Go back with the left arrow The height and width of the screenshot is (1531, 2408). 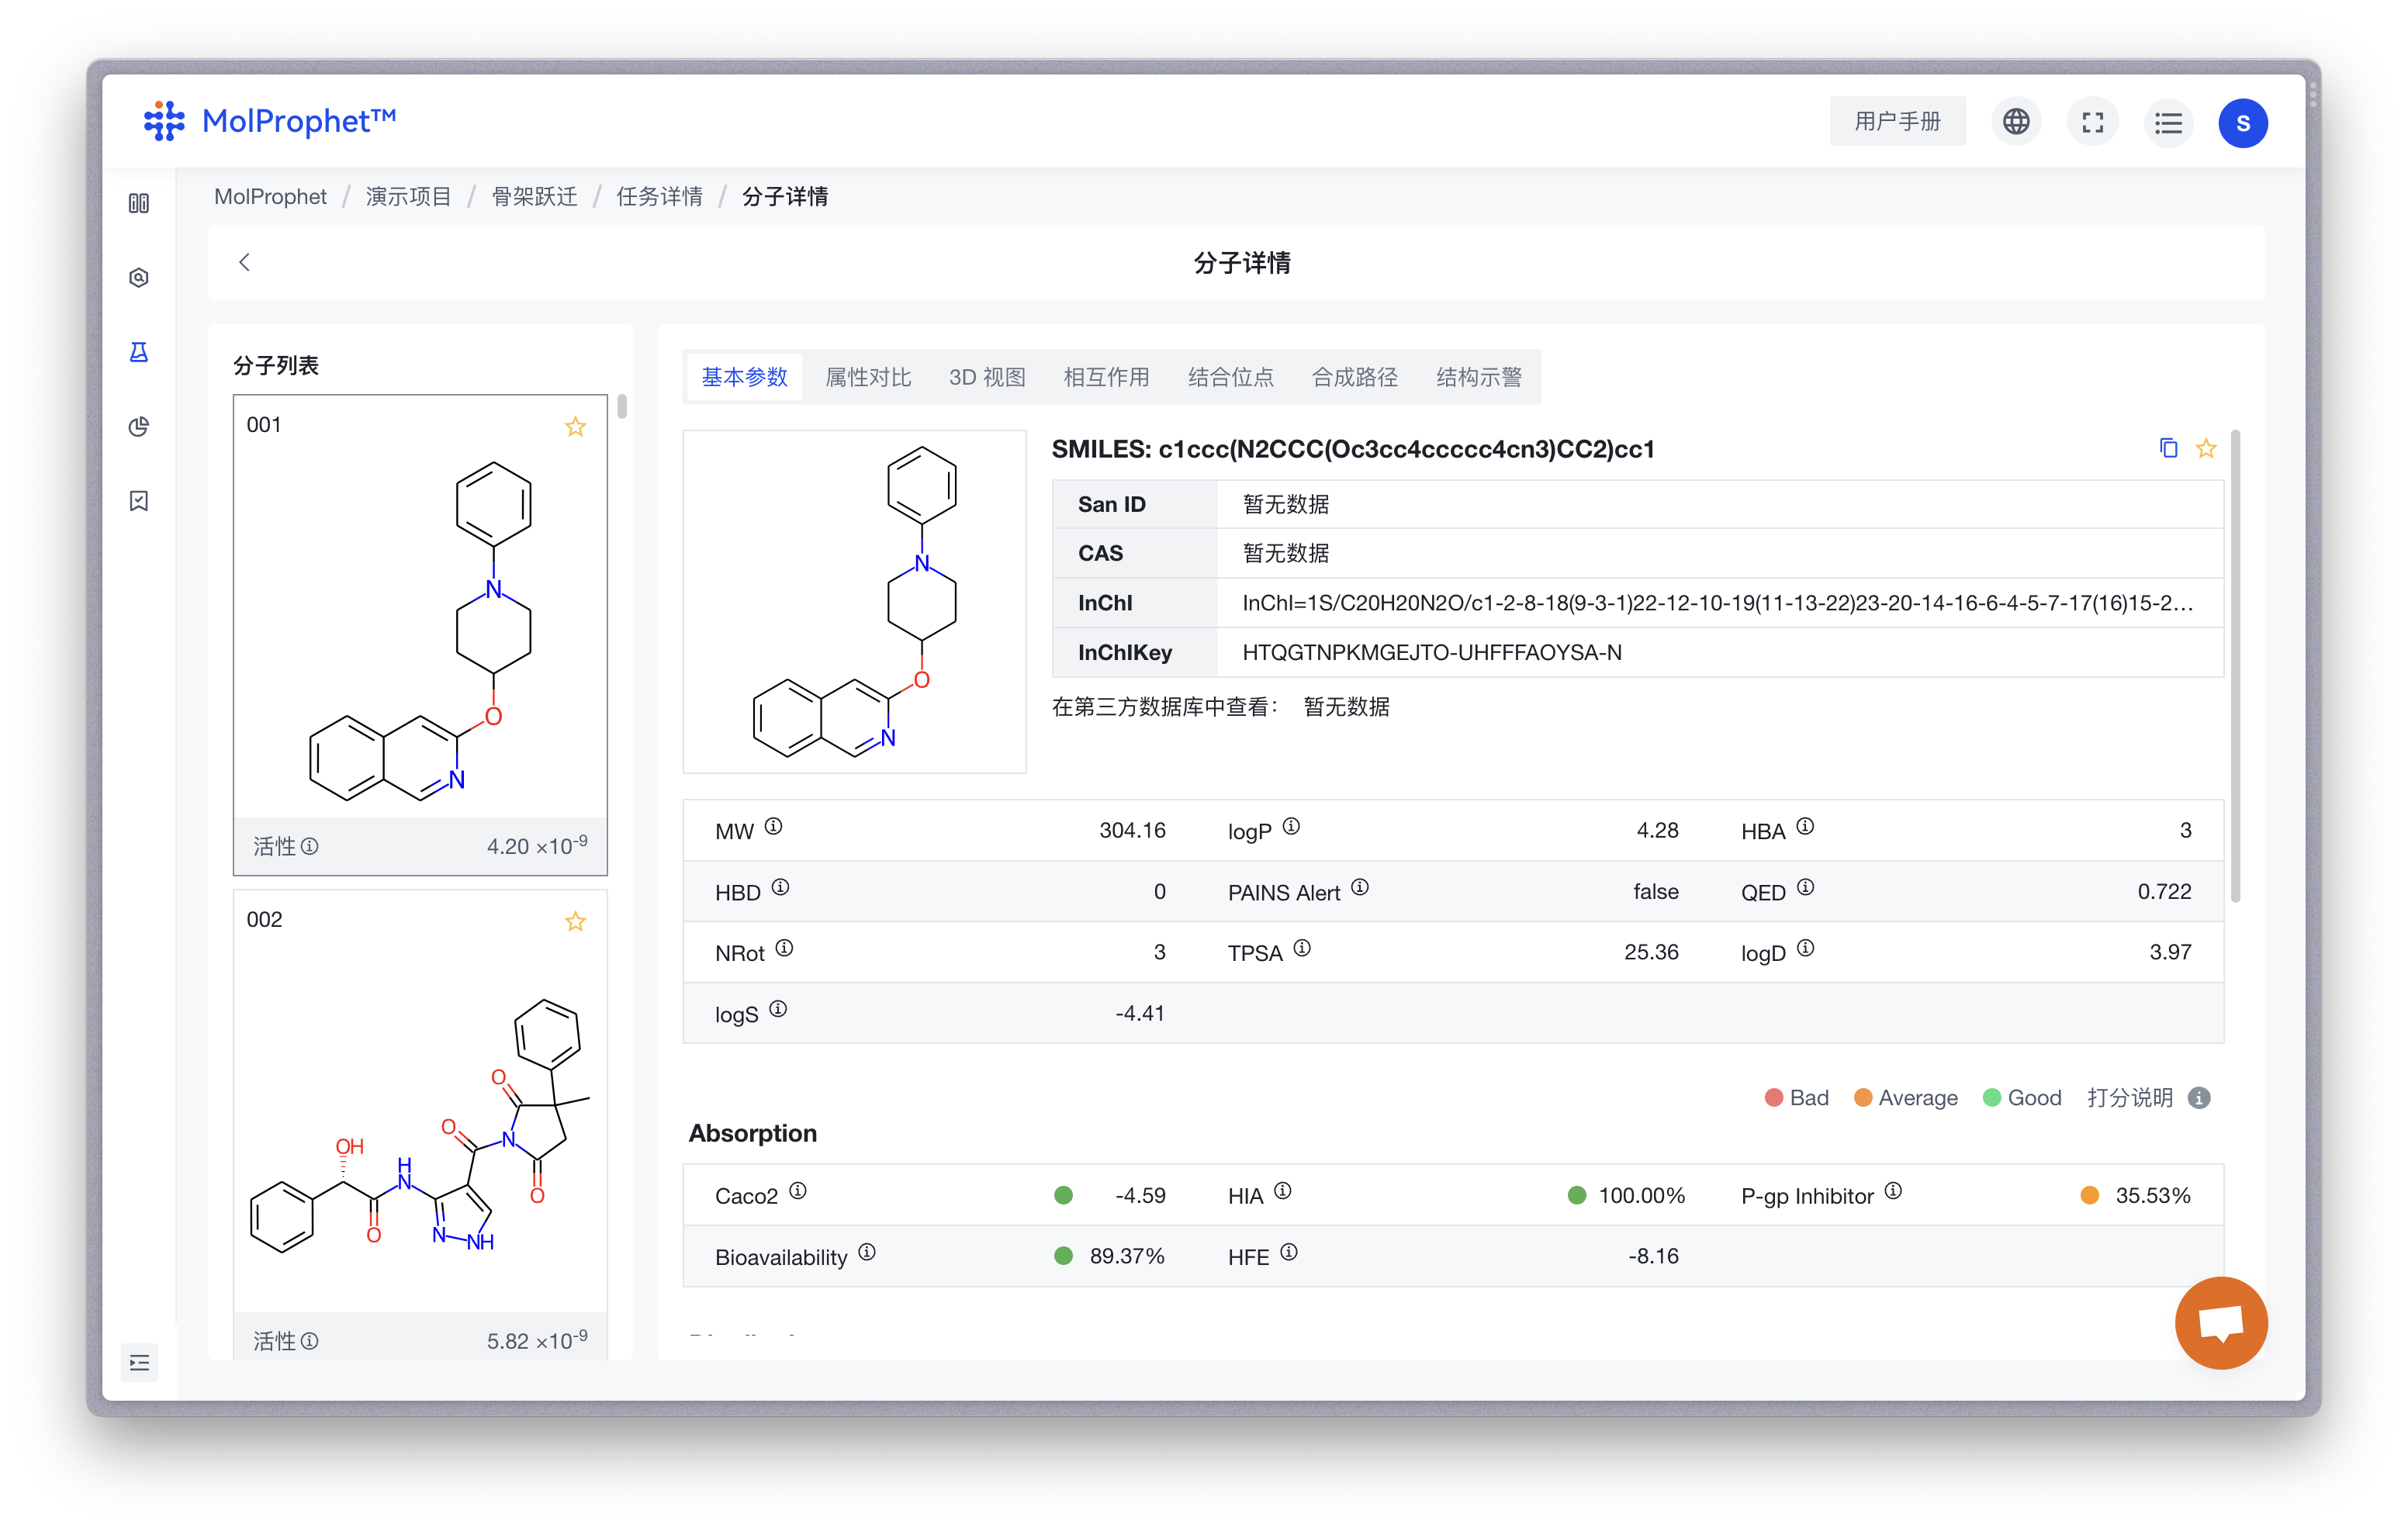pos(244,262)
